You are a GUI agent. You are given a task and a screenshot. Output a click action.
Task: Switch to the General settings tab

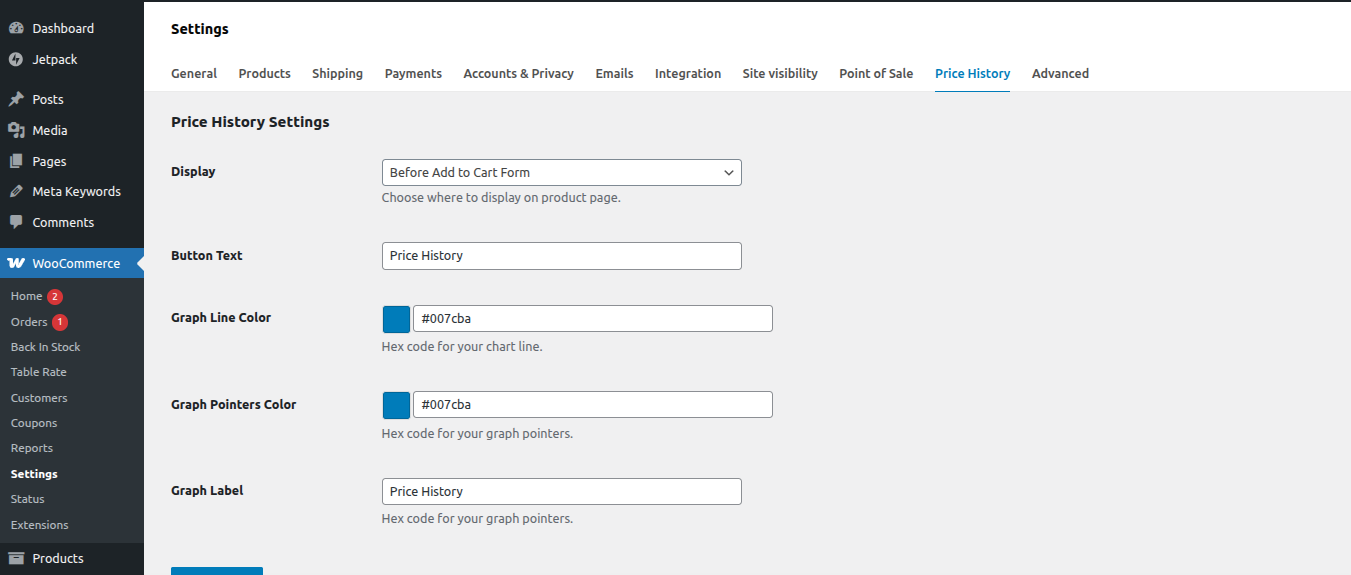pyautogui.click(x=194, y=73)
